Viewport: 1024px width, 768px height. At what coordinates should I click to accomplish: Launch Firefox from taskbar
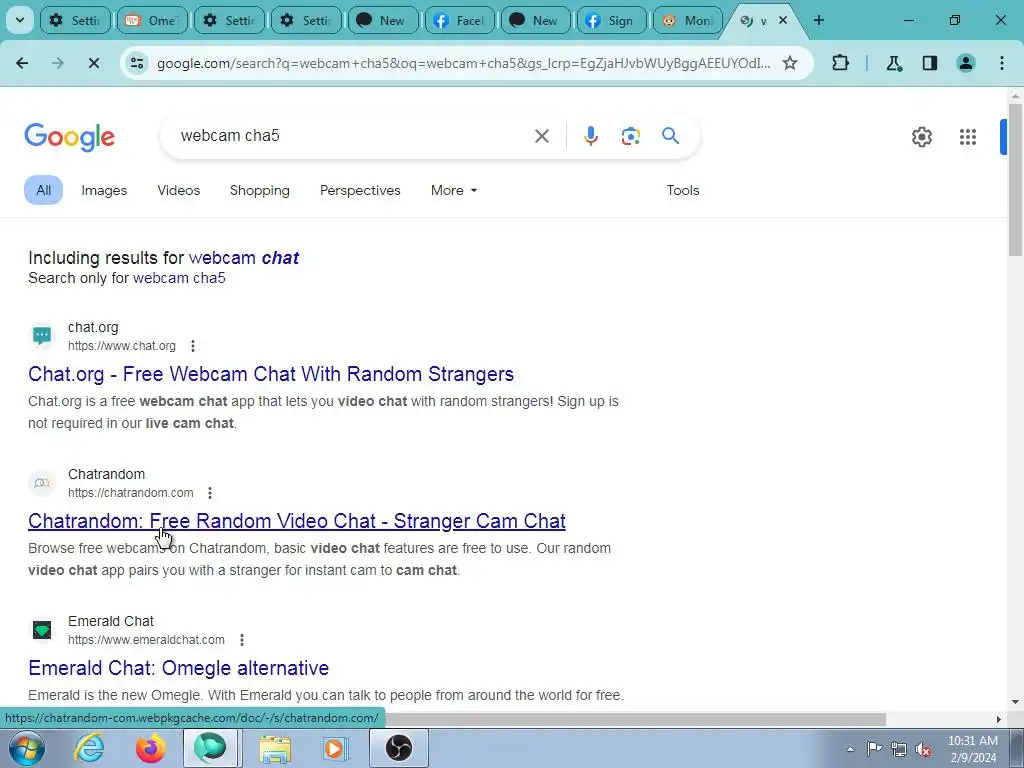[x=150, y=747]
